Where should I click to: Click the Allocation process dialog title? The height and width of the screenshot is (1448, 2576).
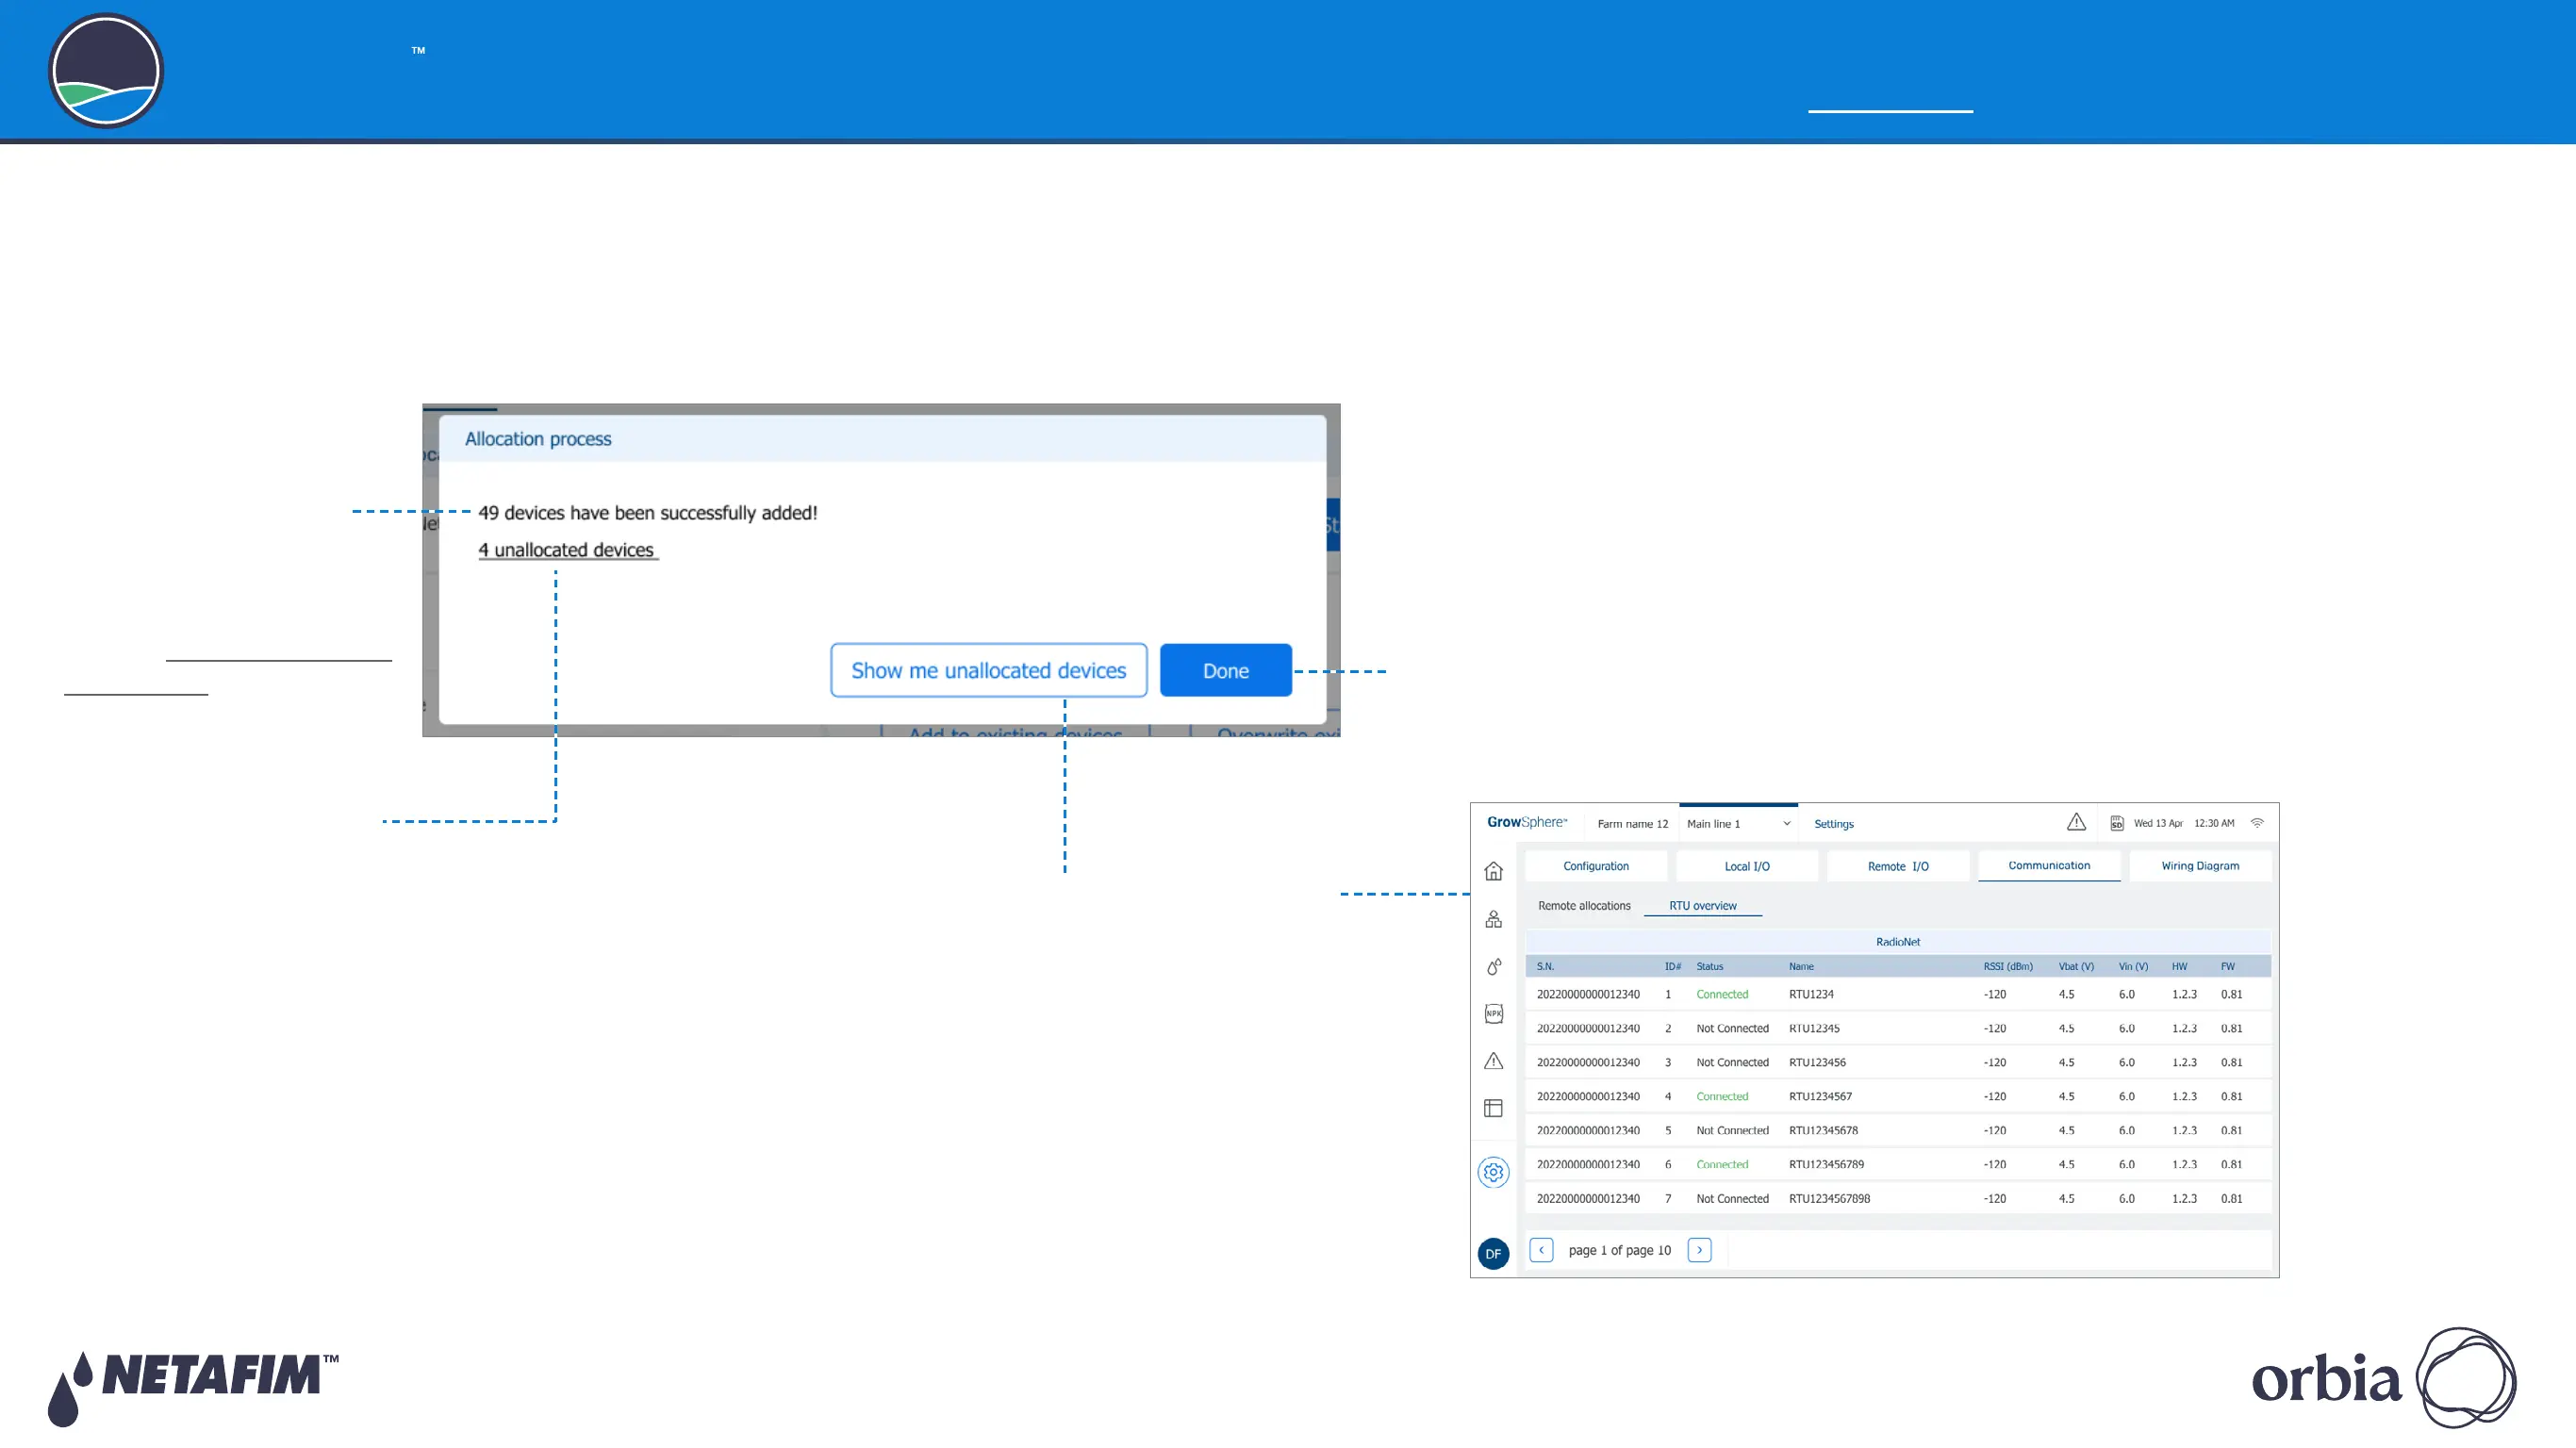(x=538, y=439)
